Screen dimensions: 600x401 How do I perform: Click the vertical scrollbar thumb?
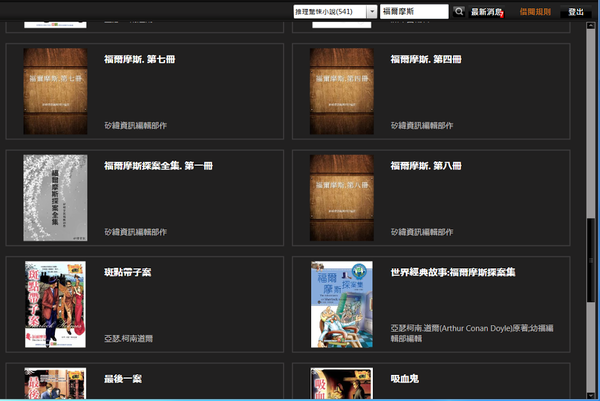(x=593, y=240)
